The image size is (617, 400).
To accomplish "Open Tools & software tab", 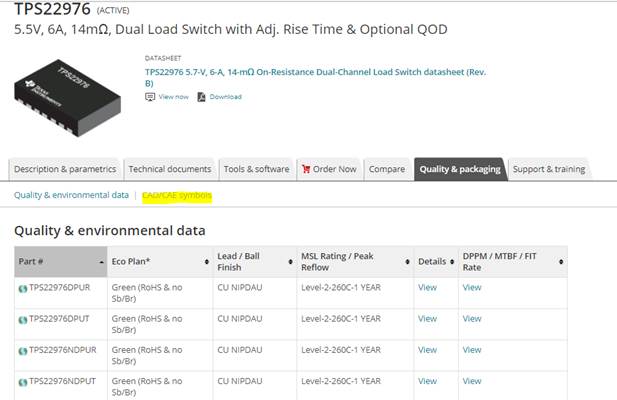I will [257, 169].
